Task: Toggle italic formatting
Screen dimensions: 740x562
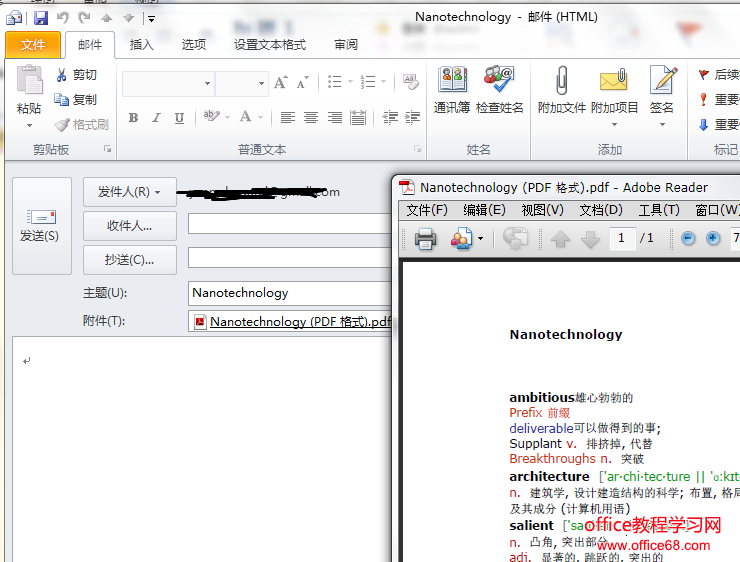Action: [156, 117]
